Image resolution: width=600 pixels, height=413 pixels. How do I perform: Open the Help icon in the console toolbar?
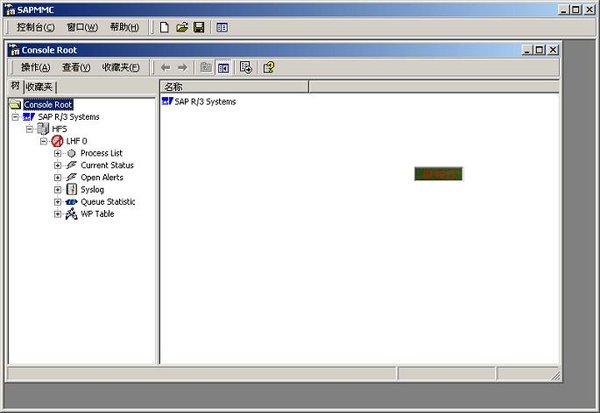tap(269, 68)
